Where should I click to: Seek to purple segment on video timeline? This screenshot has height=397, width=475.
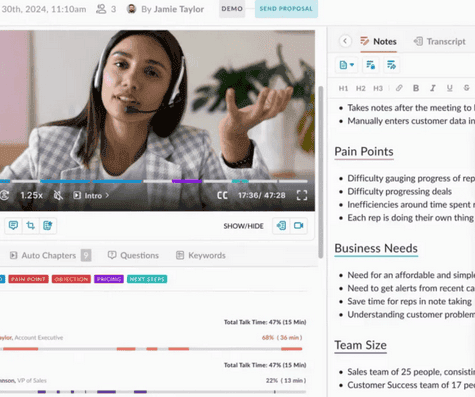(187, 181)
